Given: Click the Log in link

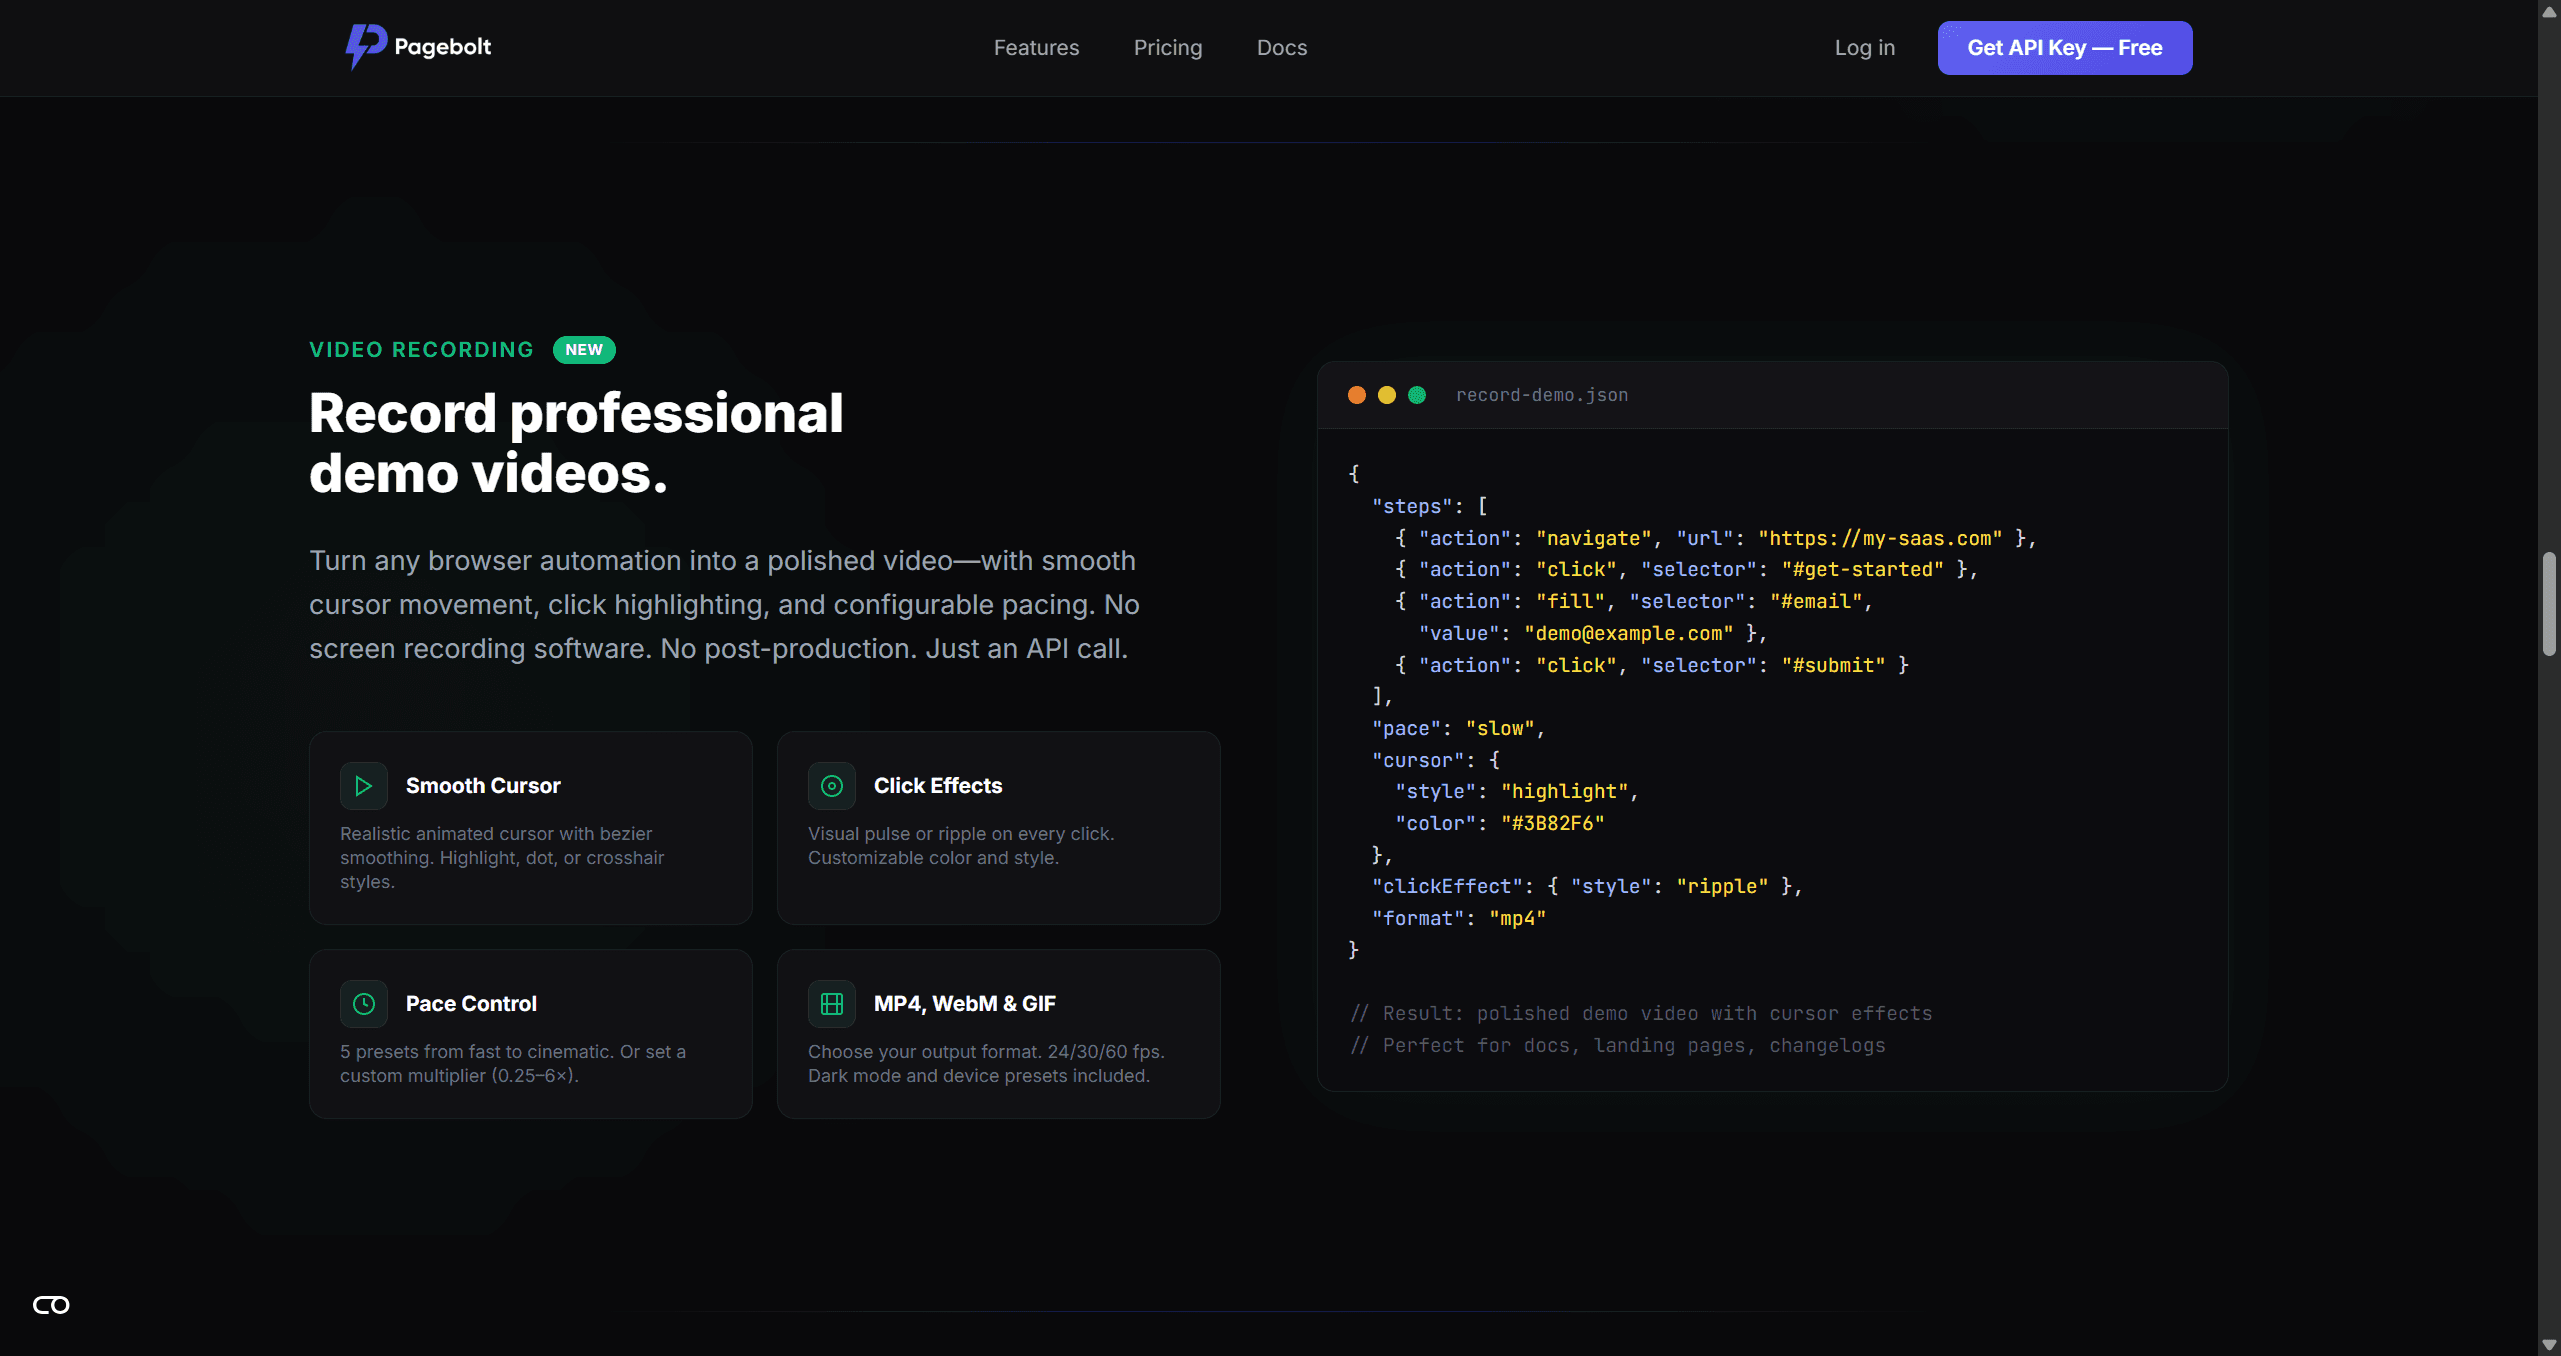Looking at the screenshot, I should [x=1864, y=47].
